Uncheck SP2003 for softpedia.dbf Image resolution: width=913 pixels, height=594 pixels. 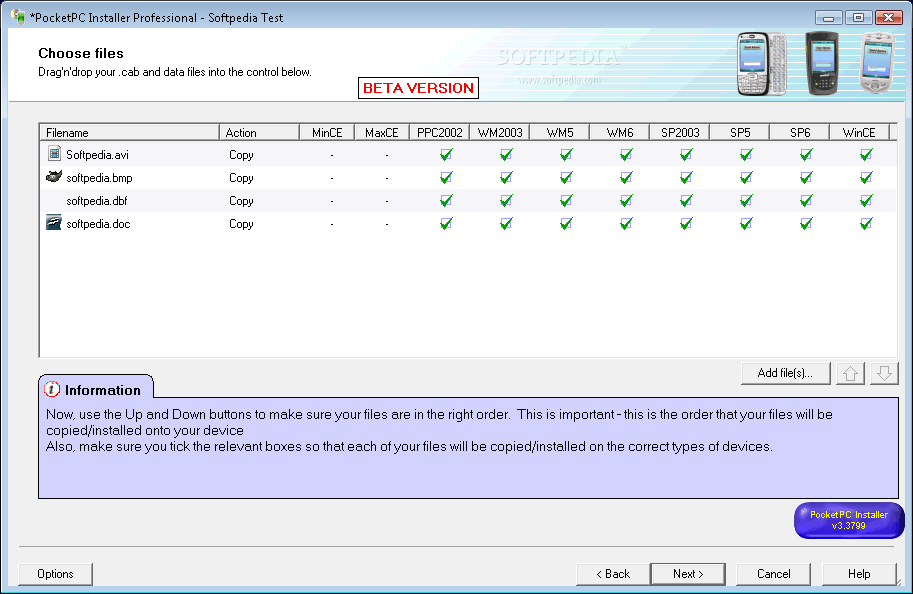click(686, 201)
